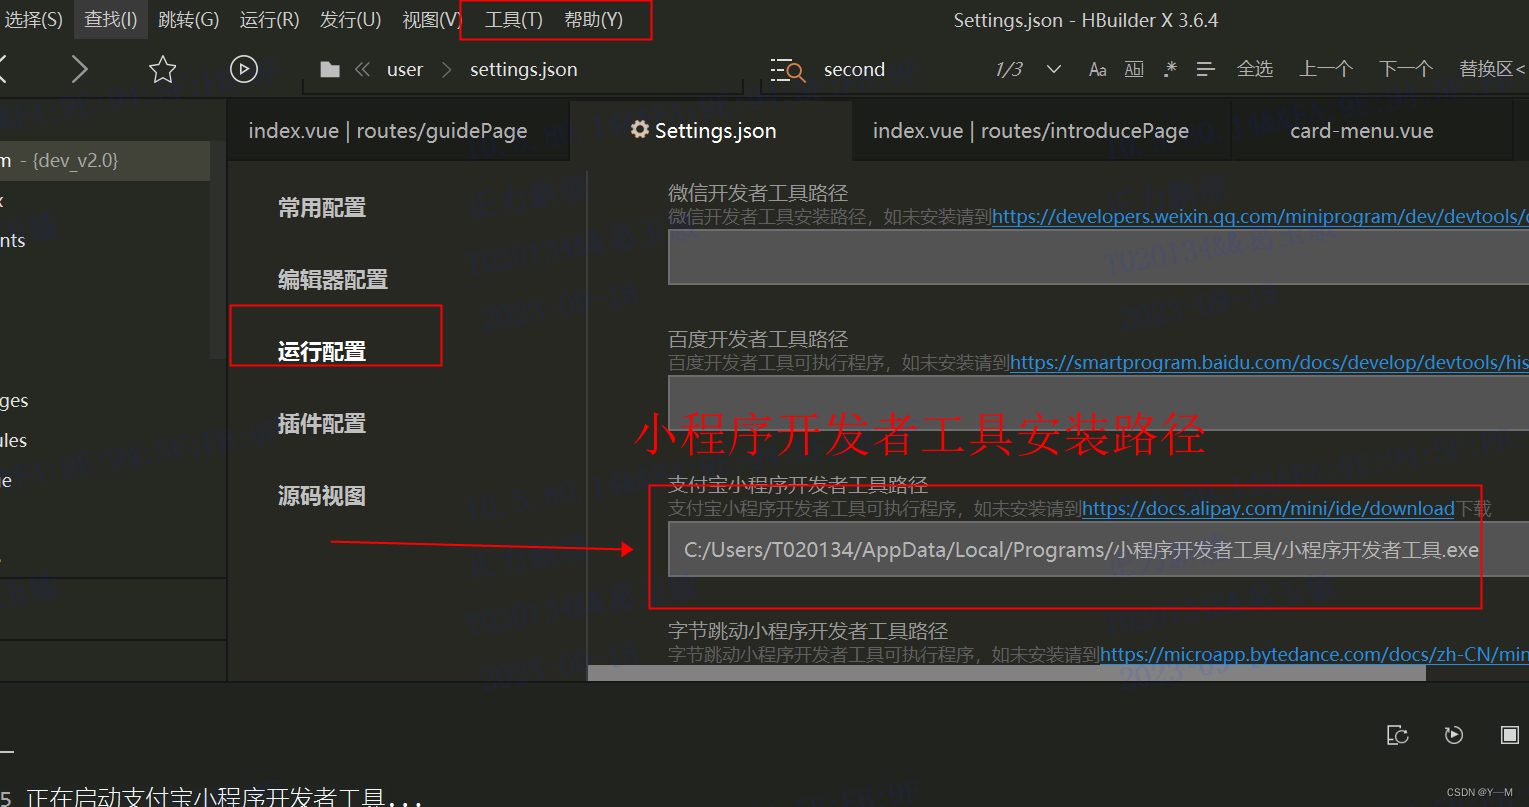This screenshot has width=1529, height=807.
Task: Toggle whole word matching in find bar
Action: (1135, 68)
